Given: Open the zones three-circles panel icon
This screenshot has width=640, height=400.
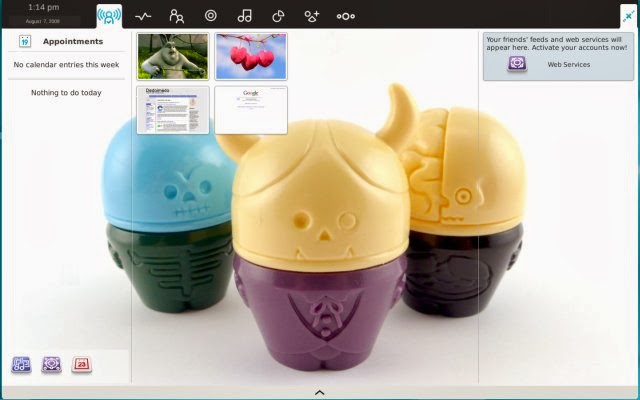Looking at the screenshot, I should [346, 16].
